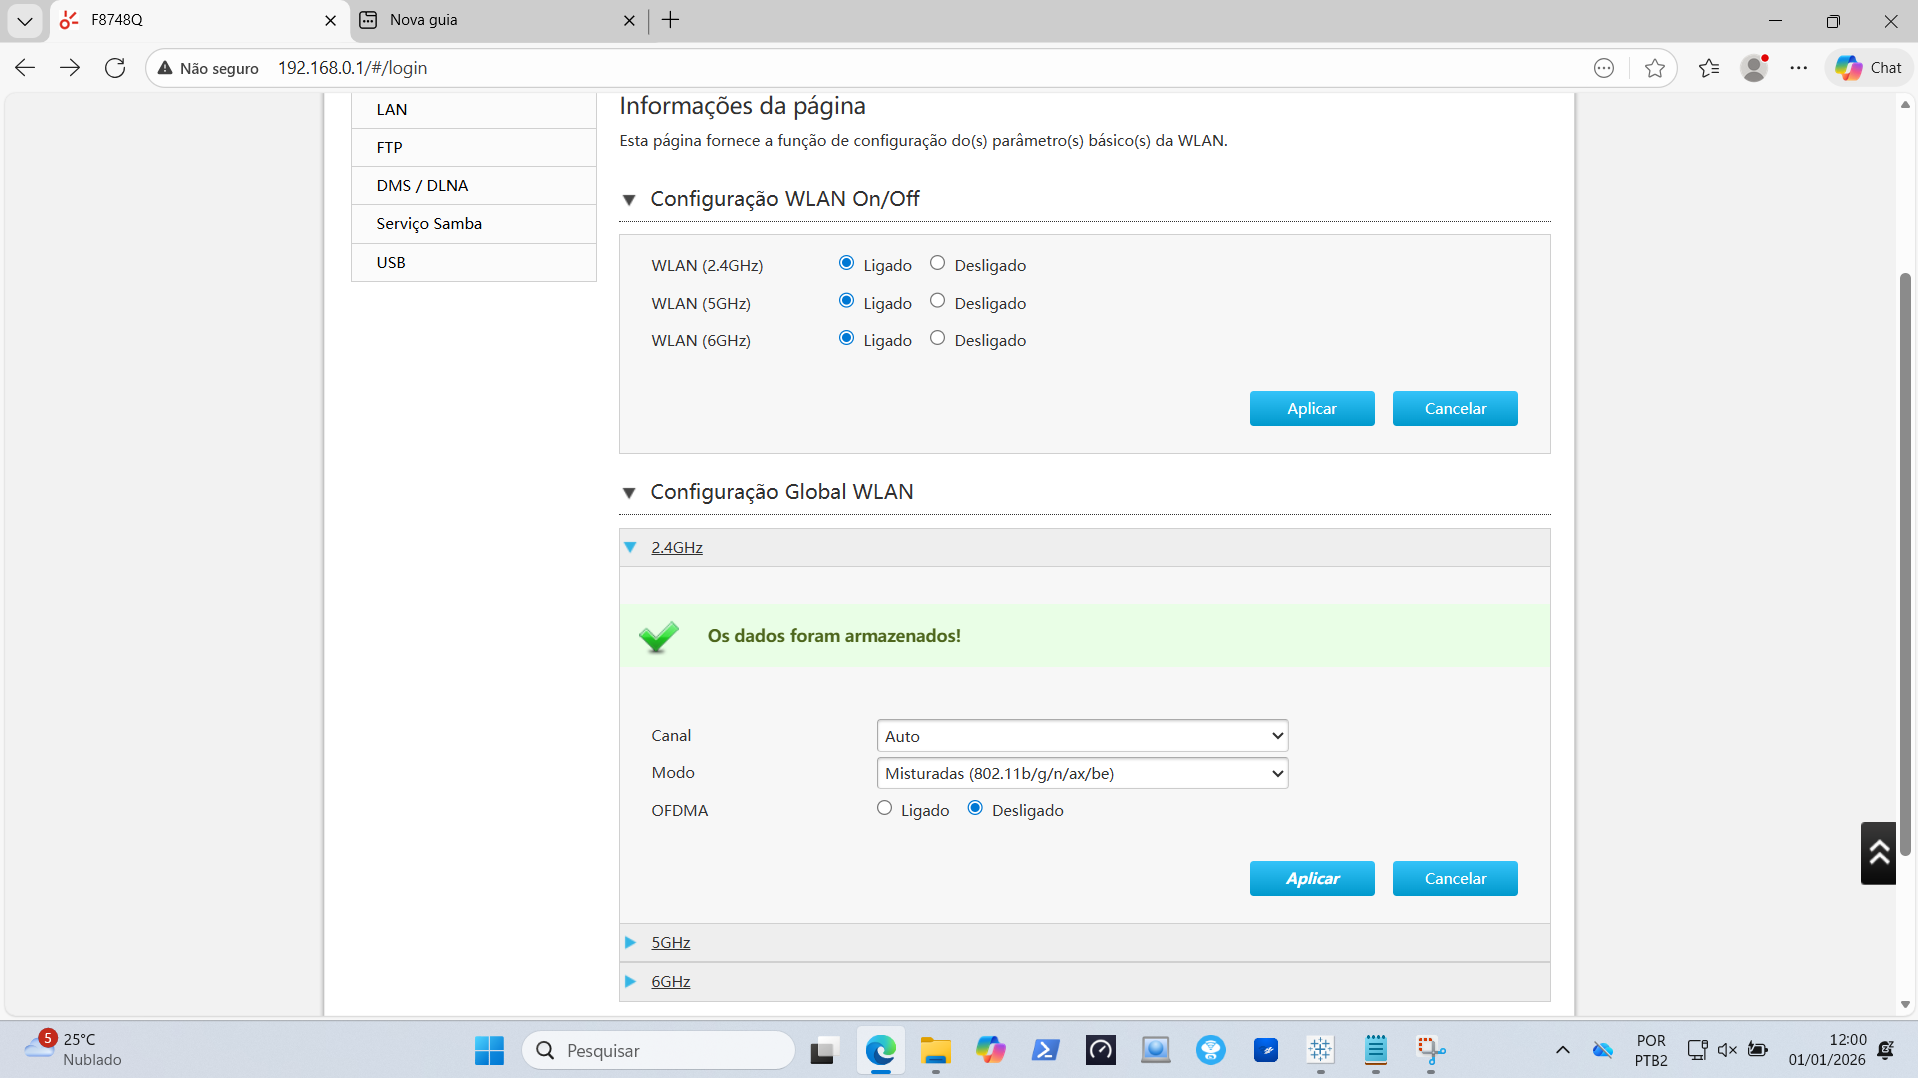Open the Settings and more ellipsis menu
Image resolution: width=1918 pixels, height=1078 pixels.
(x=1799, y=68)
